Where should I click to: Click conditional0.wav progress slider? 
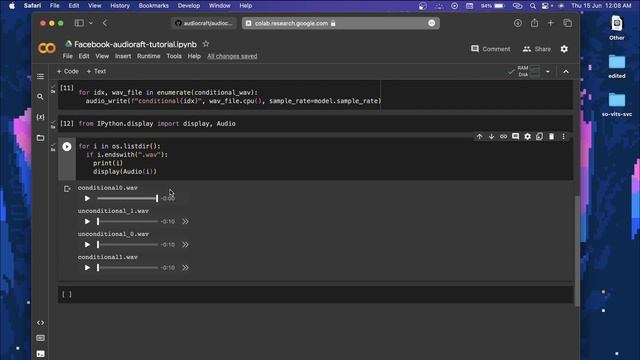(x=127, y=198)
